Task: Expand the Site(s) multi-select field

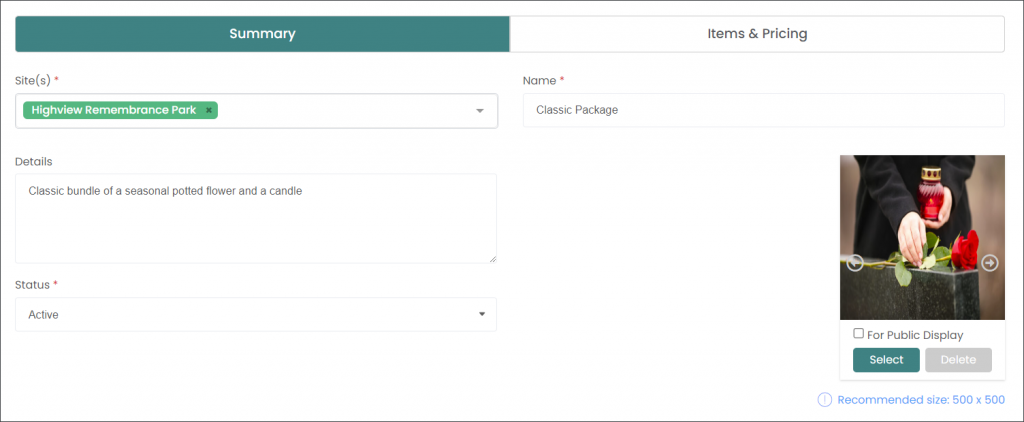Action: click(x=257, y=111)
